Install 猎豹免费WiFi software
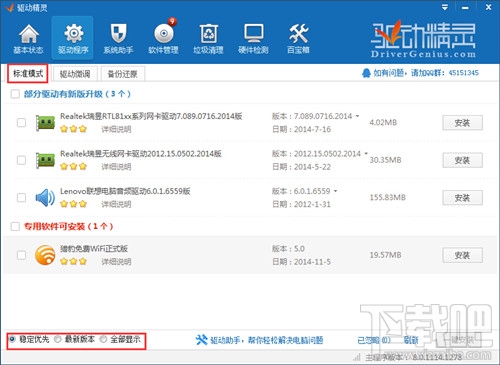 462,255
